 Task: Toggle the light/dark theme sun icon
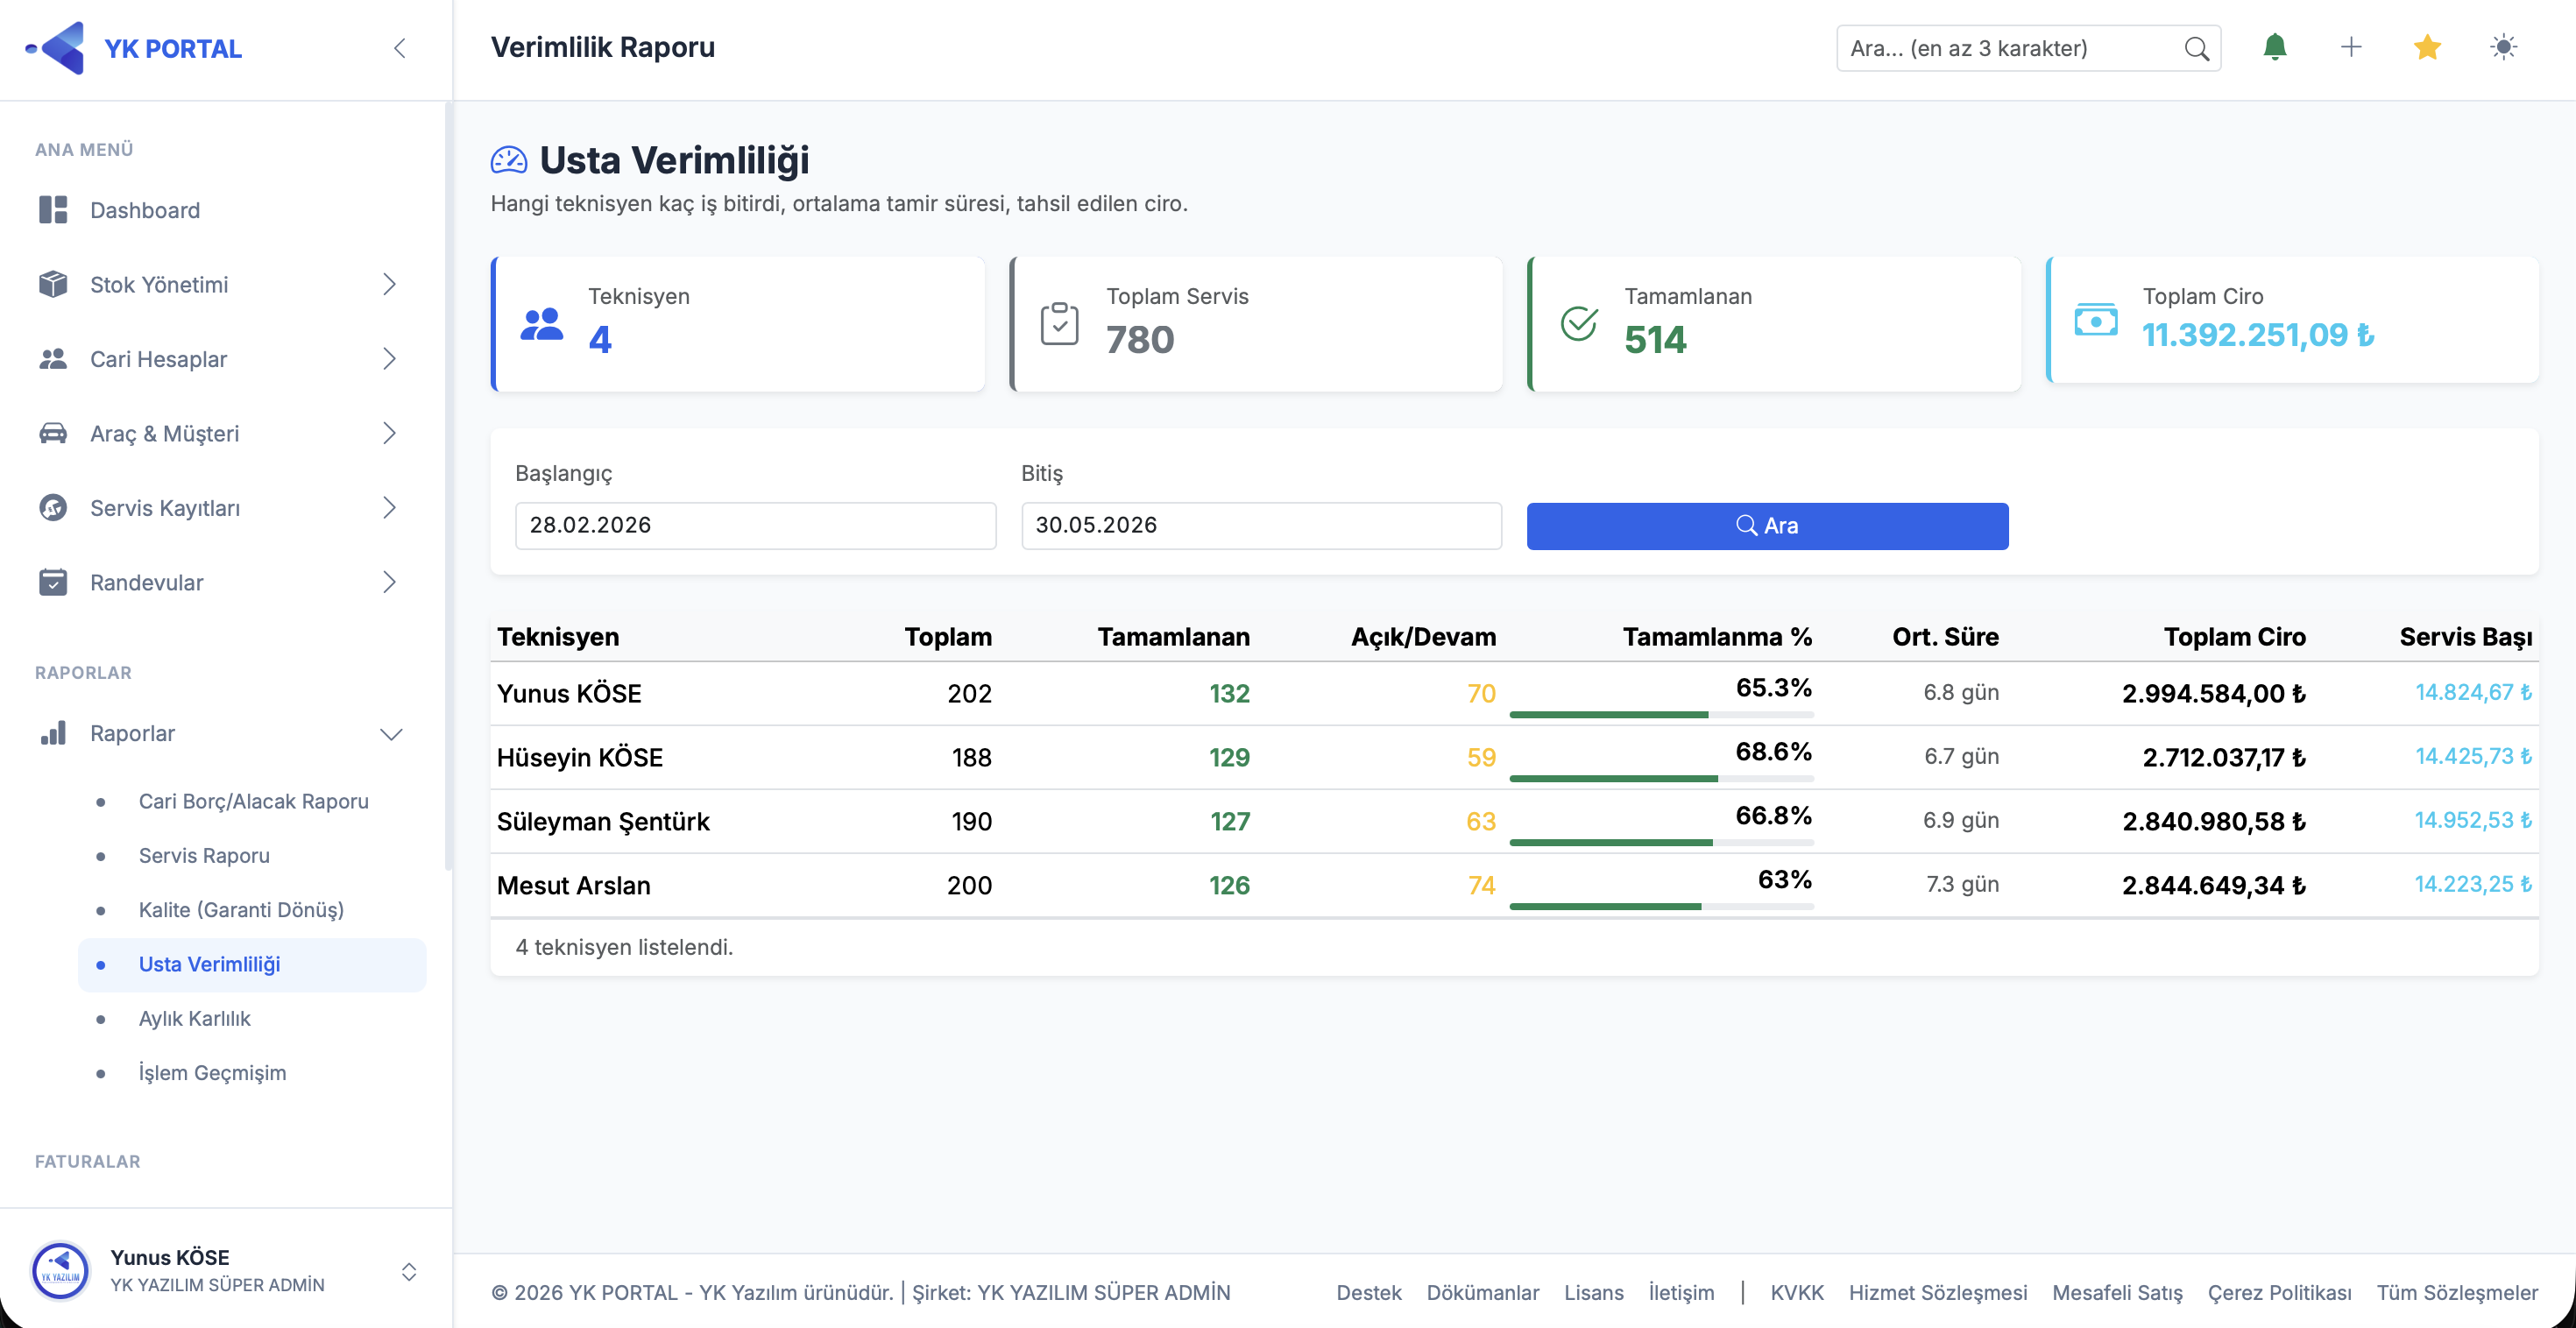click(x=2503, y=47)
